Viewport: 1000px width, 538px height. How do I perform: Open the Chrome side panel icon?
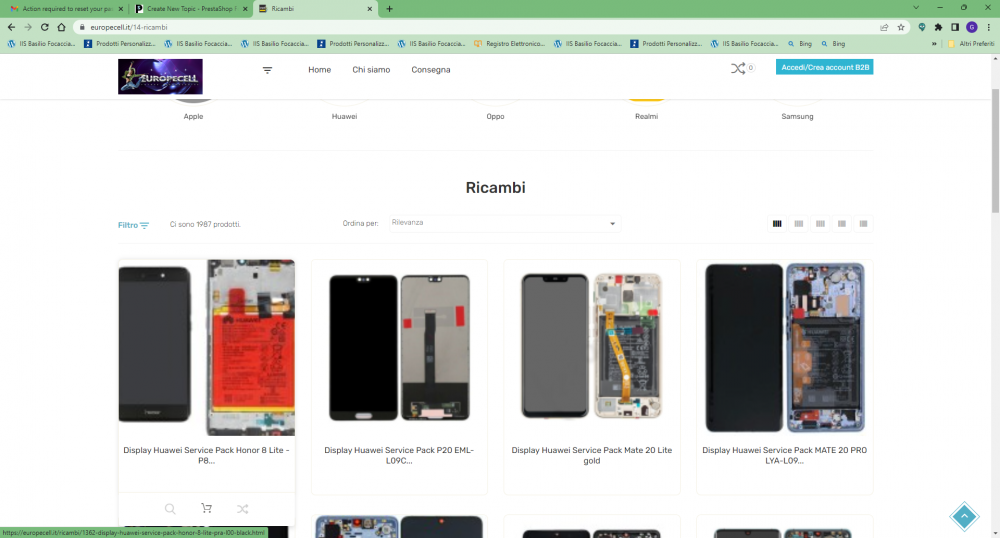[955, 27]
